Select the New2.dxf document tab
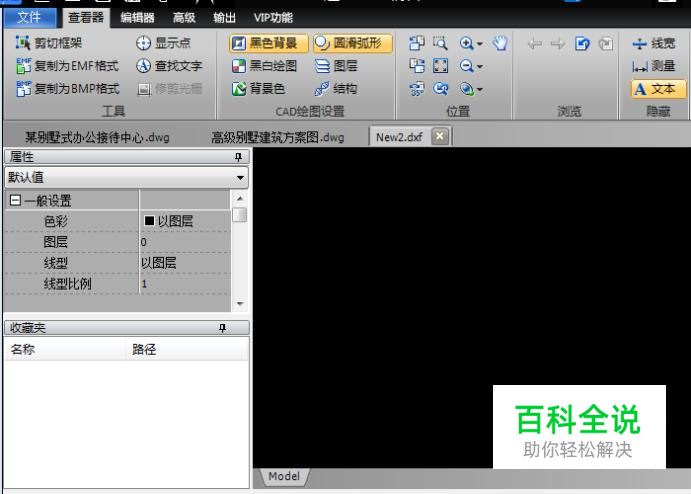 click(x=399, y=137)
